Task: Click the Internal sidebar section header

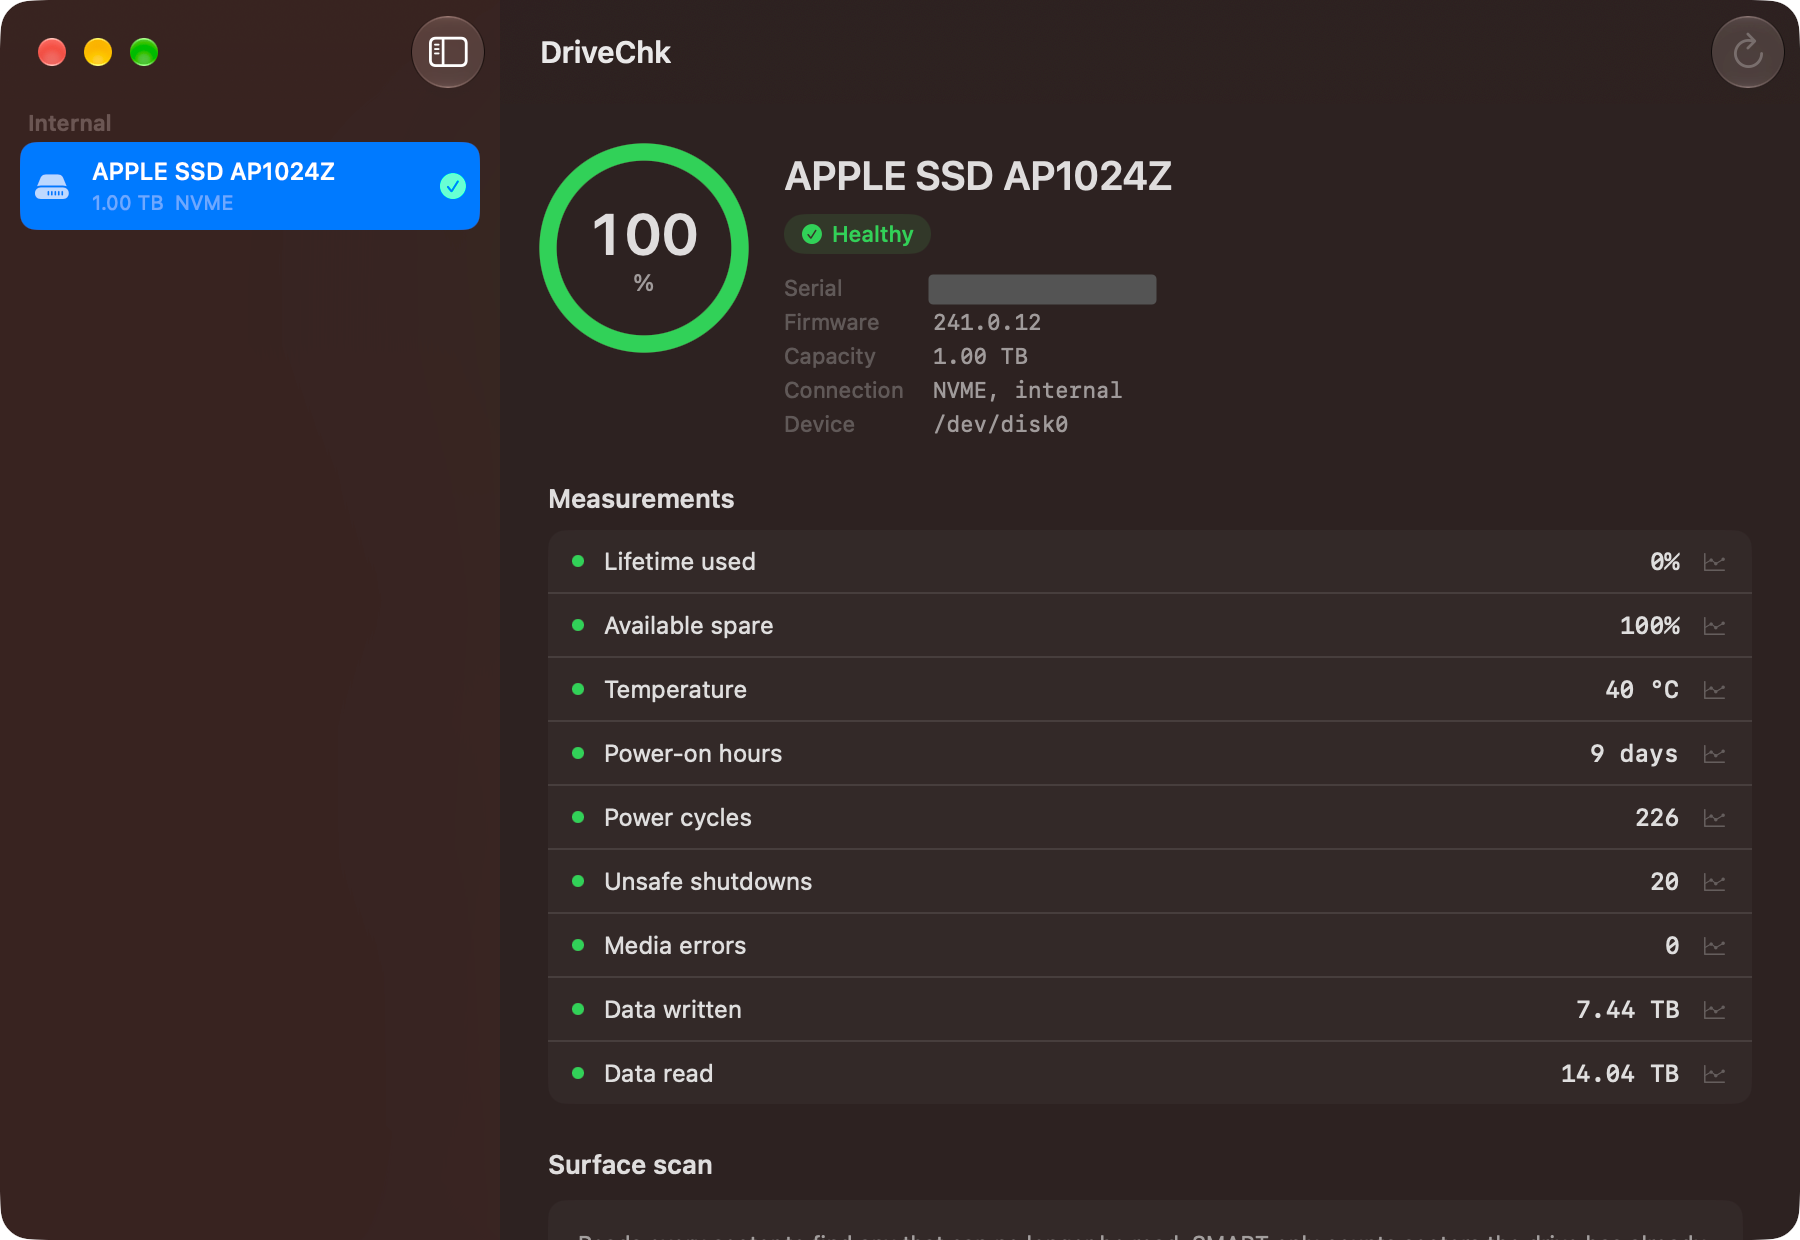Action: click(69, 123)
